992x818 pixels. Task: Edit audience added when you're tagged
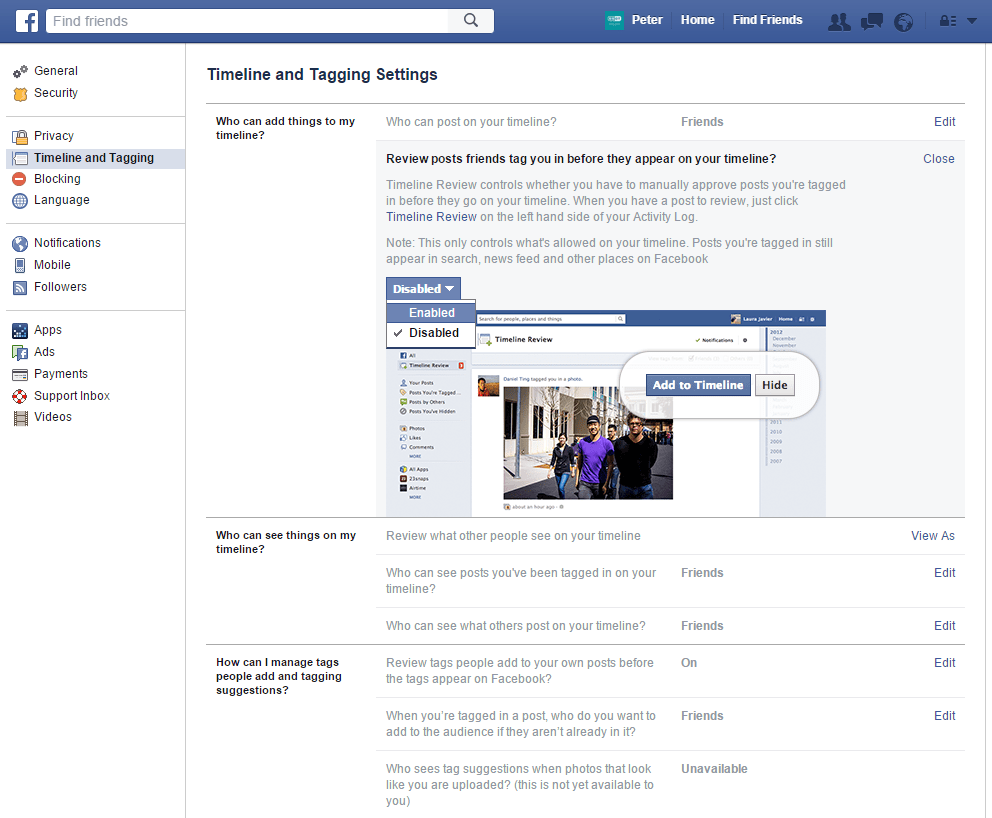[x=945, y=716]
